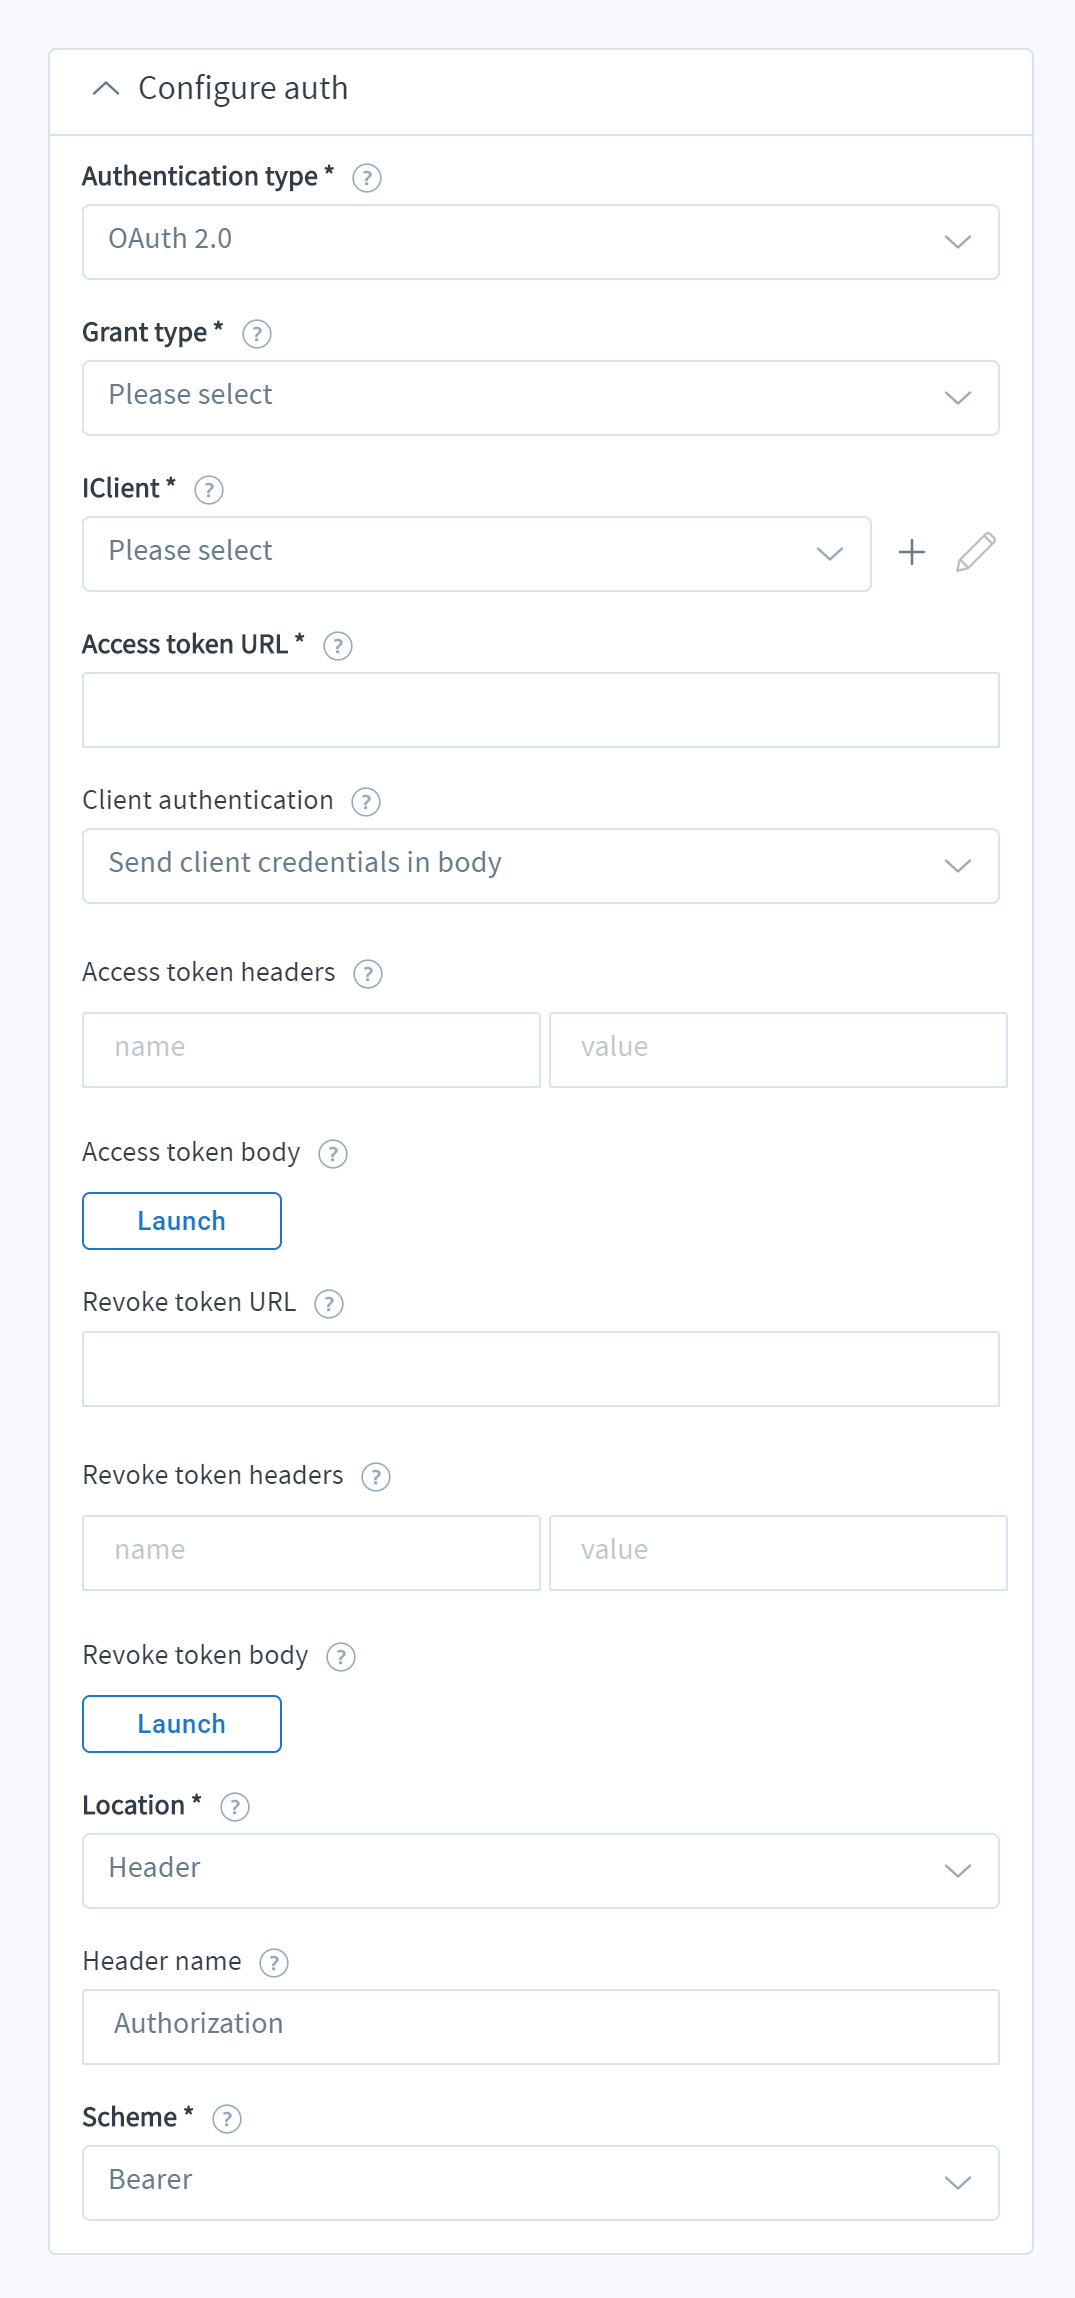The image size is (1075, 2298).
Task: Show help tooltip for Location field
Action: click(x=235, y=1807)
